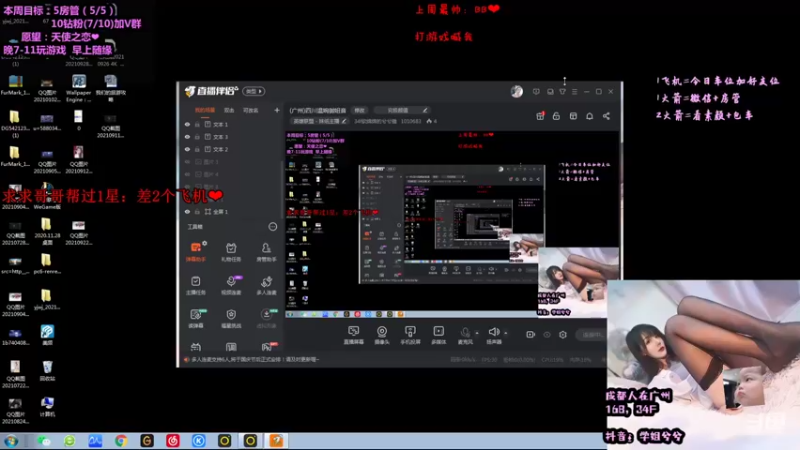The image size is (800, 450).
Task: Open NetEase Music red taskbar icon
Action: point(172,441)
